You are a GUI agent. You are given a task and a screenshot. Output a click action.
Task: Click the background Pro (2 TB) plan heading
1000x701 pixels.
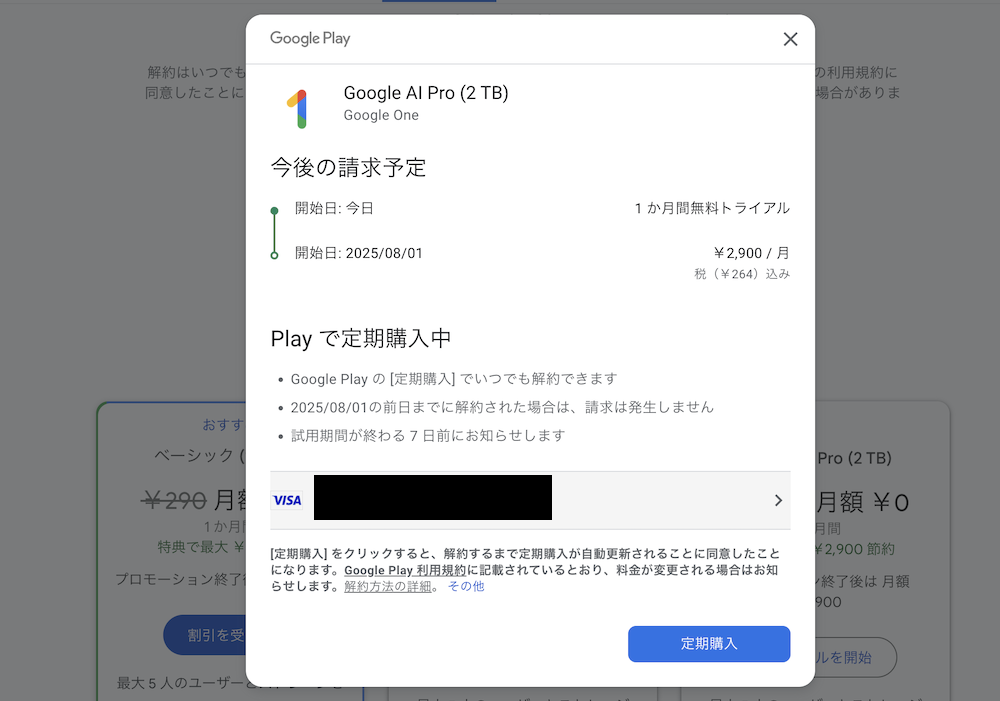click(x=854, y=458)
